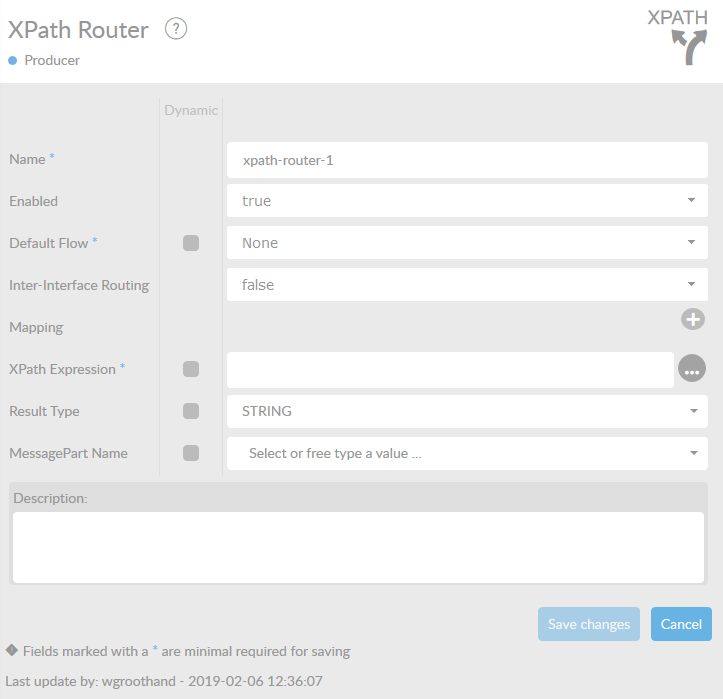The width and height of the screenshot is (723, 699).
Task: Check the Dynamic box for Result Type
Action: click(x=191, y=411)
